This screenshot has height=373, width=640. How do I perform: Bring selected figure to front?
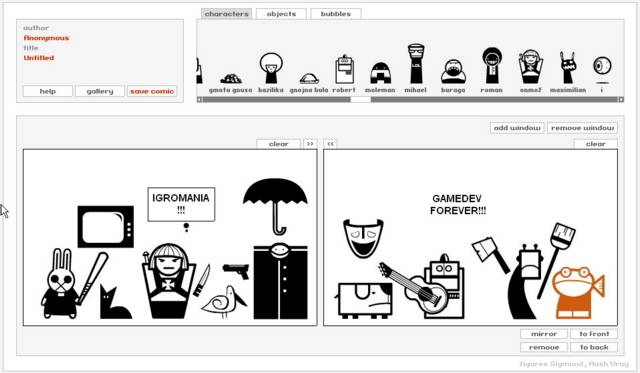[x=594, y=334]
